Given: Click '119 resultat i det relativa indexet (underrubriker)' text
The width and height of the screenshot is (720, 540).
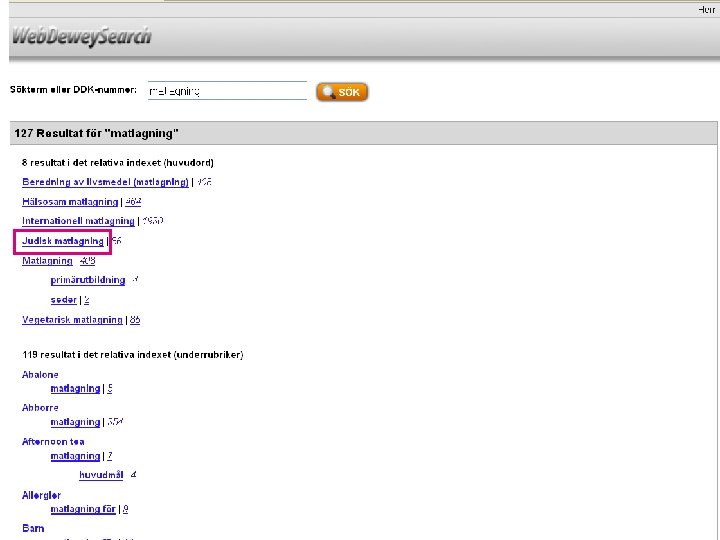Looking at the screenshot, I should click(133, 355).
